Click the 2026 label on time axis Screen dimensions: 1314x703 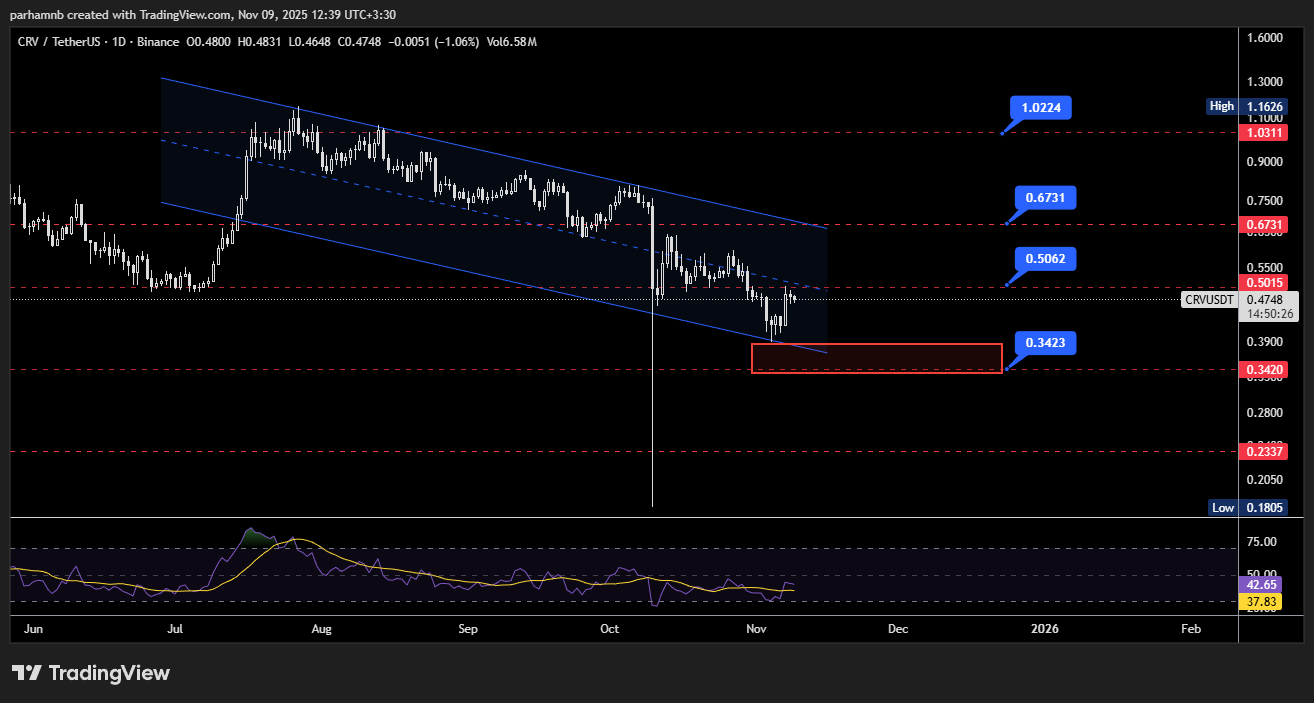pyautogui.click(x=1044, y=629)
